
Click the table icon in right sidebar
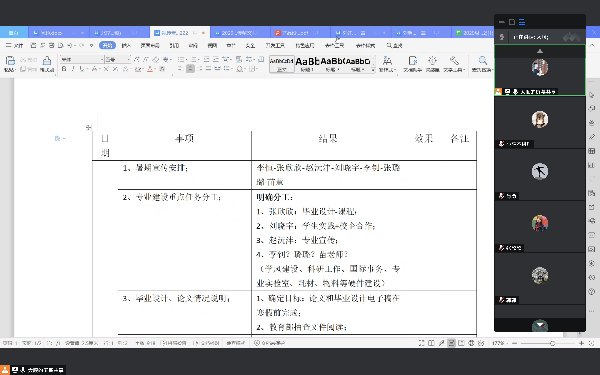592,151
